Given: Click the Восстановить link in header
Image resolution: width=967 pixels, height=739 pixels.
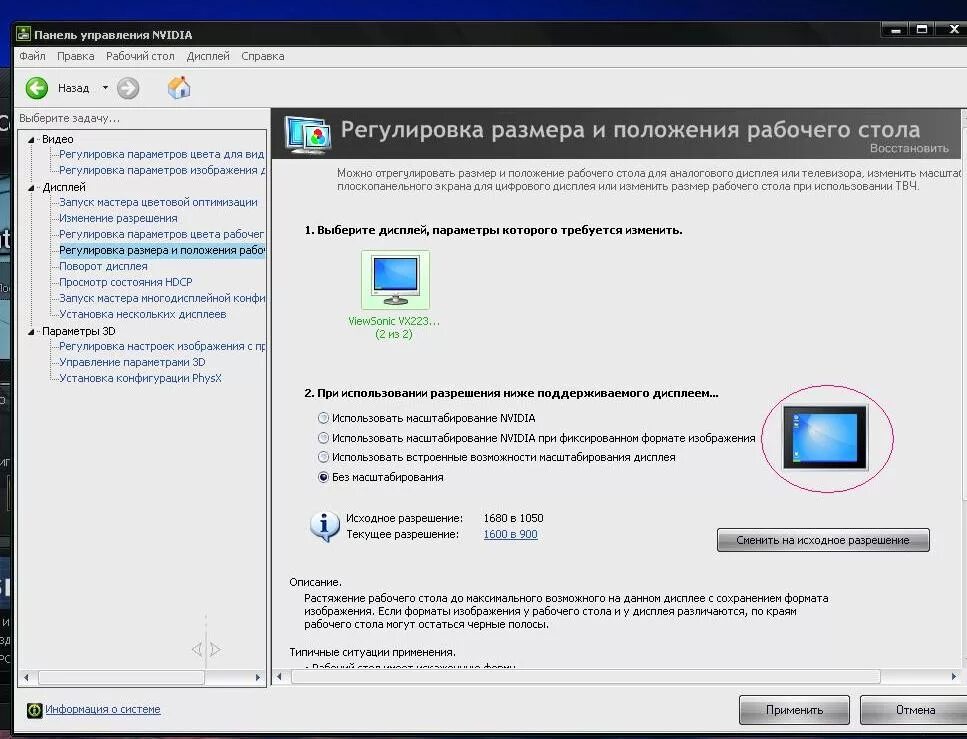Looking at the screenshot, I should (x=909, y=148).
